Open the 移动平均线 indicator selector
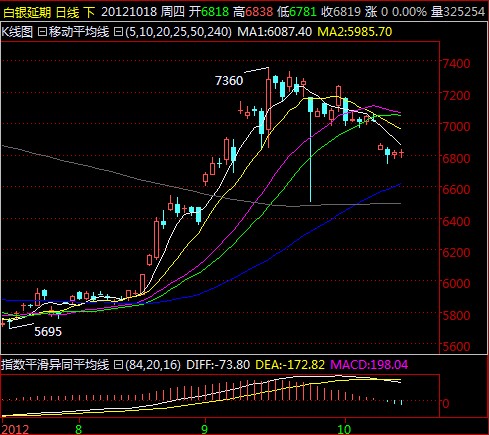 pyautogui.click(x=79, y=32)
